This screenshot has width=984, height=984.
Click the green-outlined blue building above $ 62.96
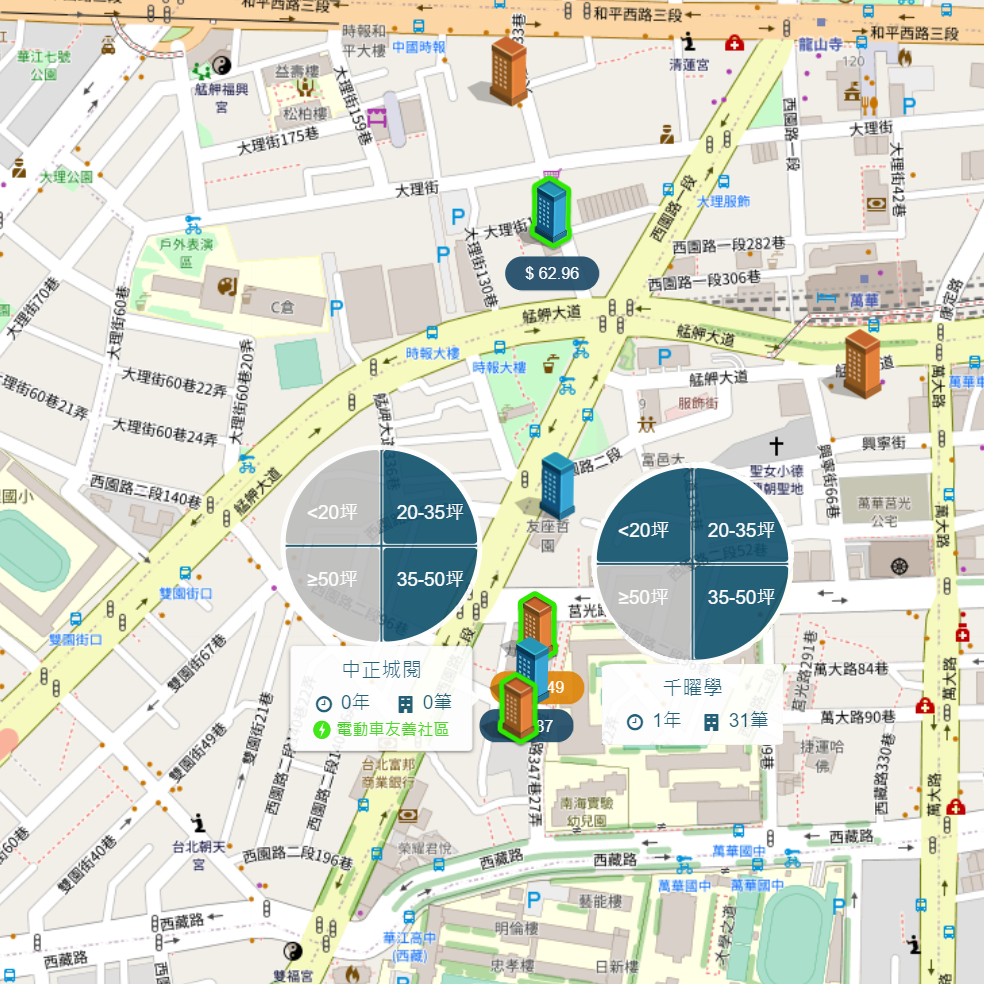(x=551, y=211)
